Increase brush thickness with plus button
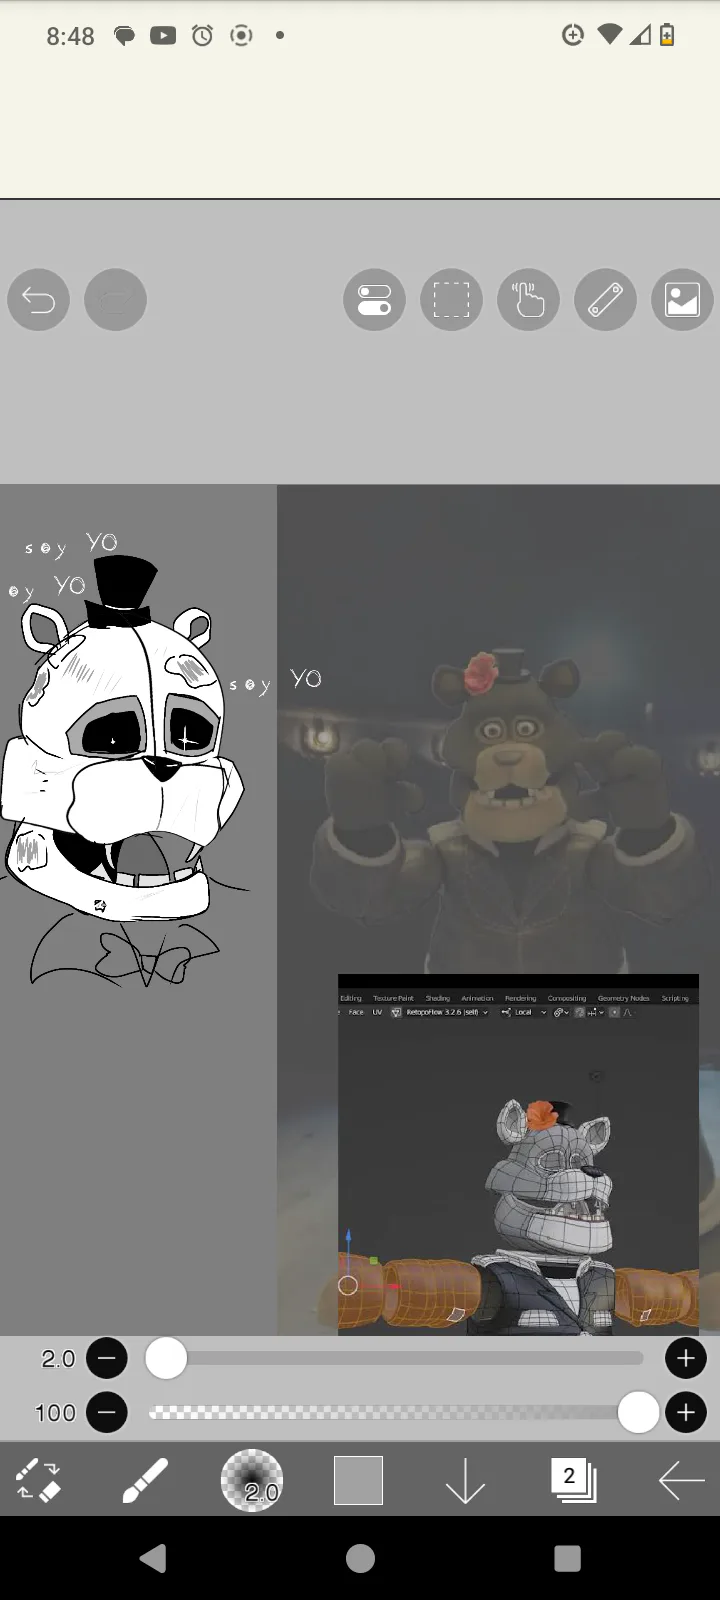The width and height of the screenshot is (720, 1600). pyautogui.click(x=686, y=1358)
